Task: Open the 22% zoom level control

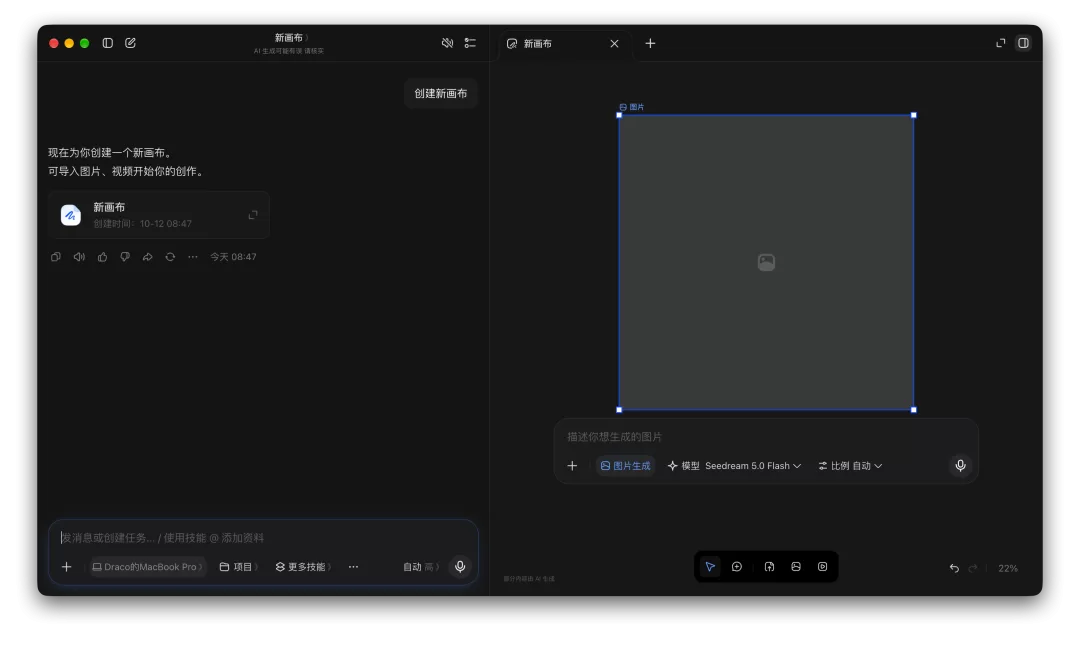Action: (1008, 568)
